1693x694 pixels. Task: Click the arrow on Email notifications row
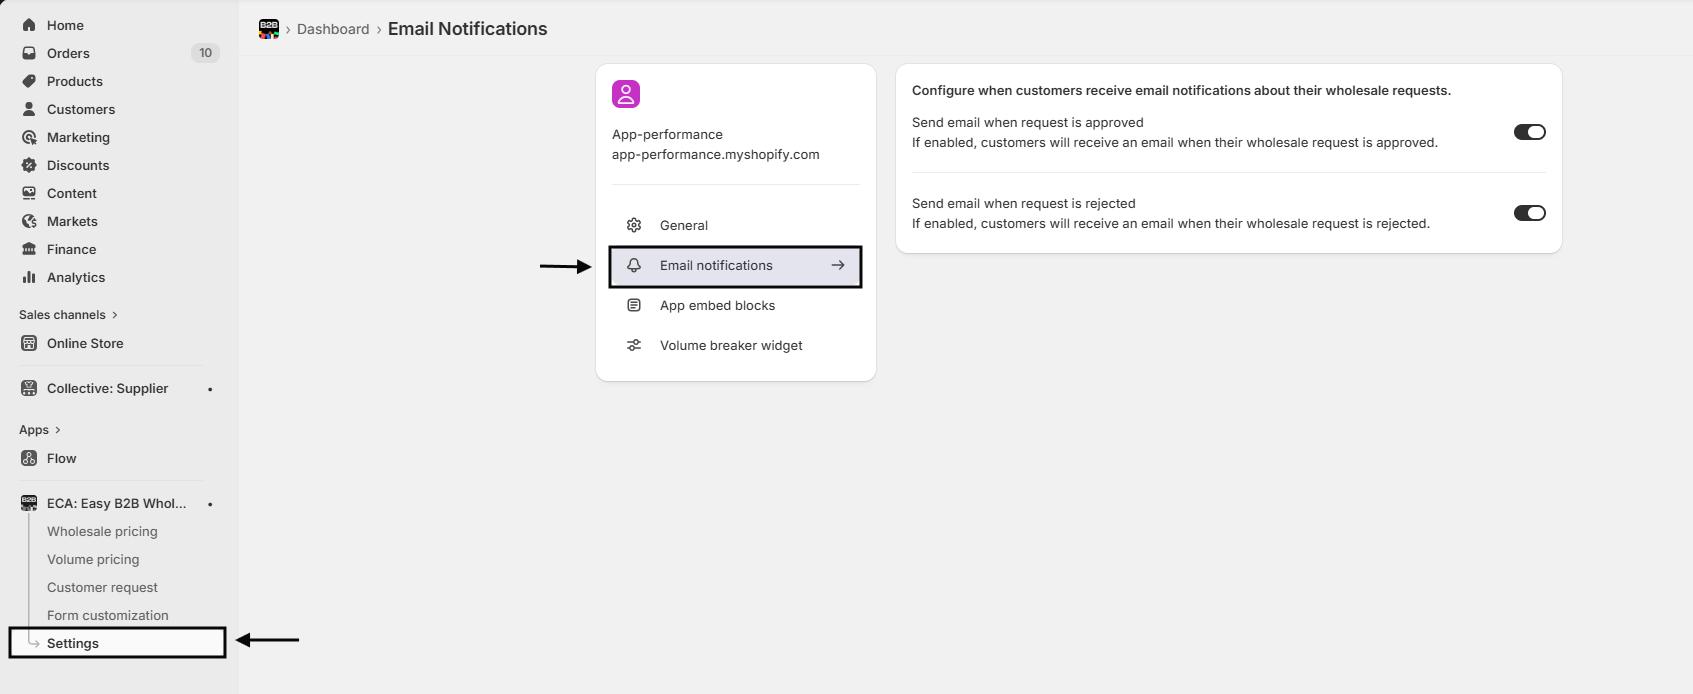[x=838, y=266]
